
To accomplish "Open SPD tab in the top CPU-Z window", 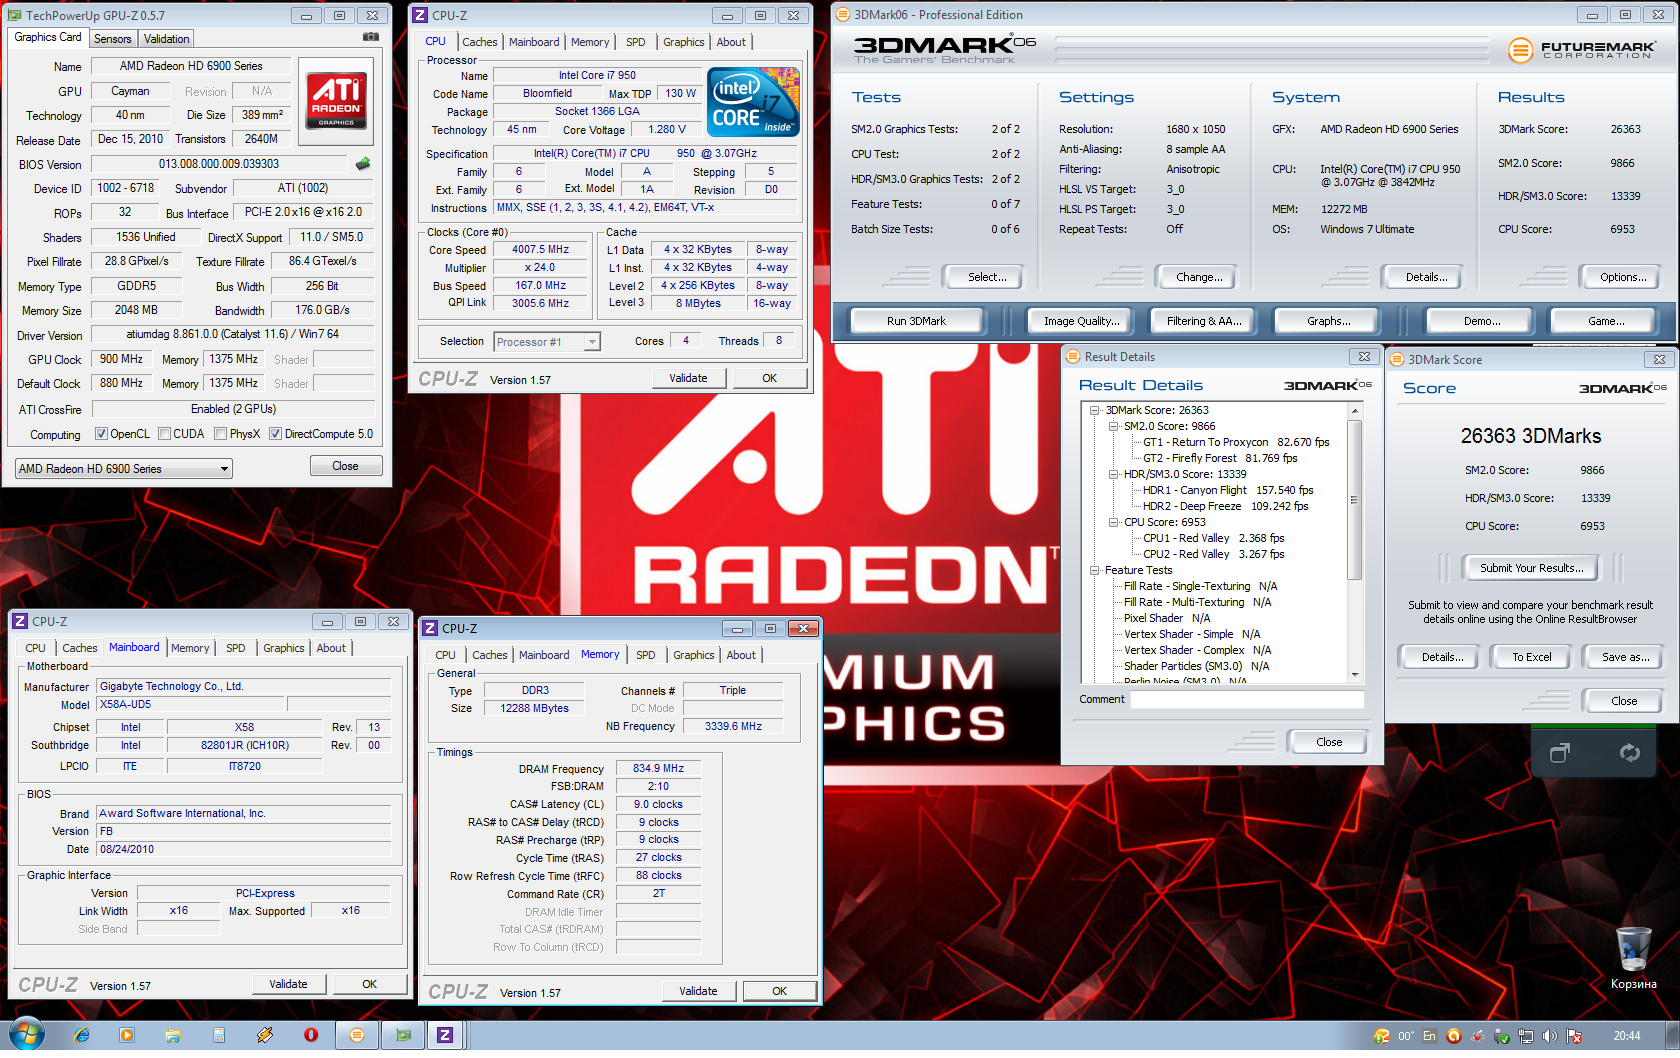I will coord(636,42).
